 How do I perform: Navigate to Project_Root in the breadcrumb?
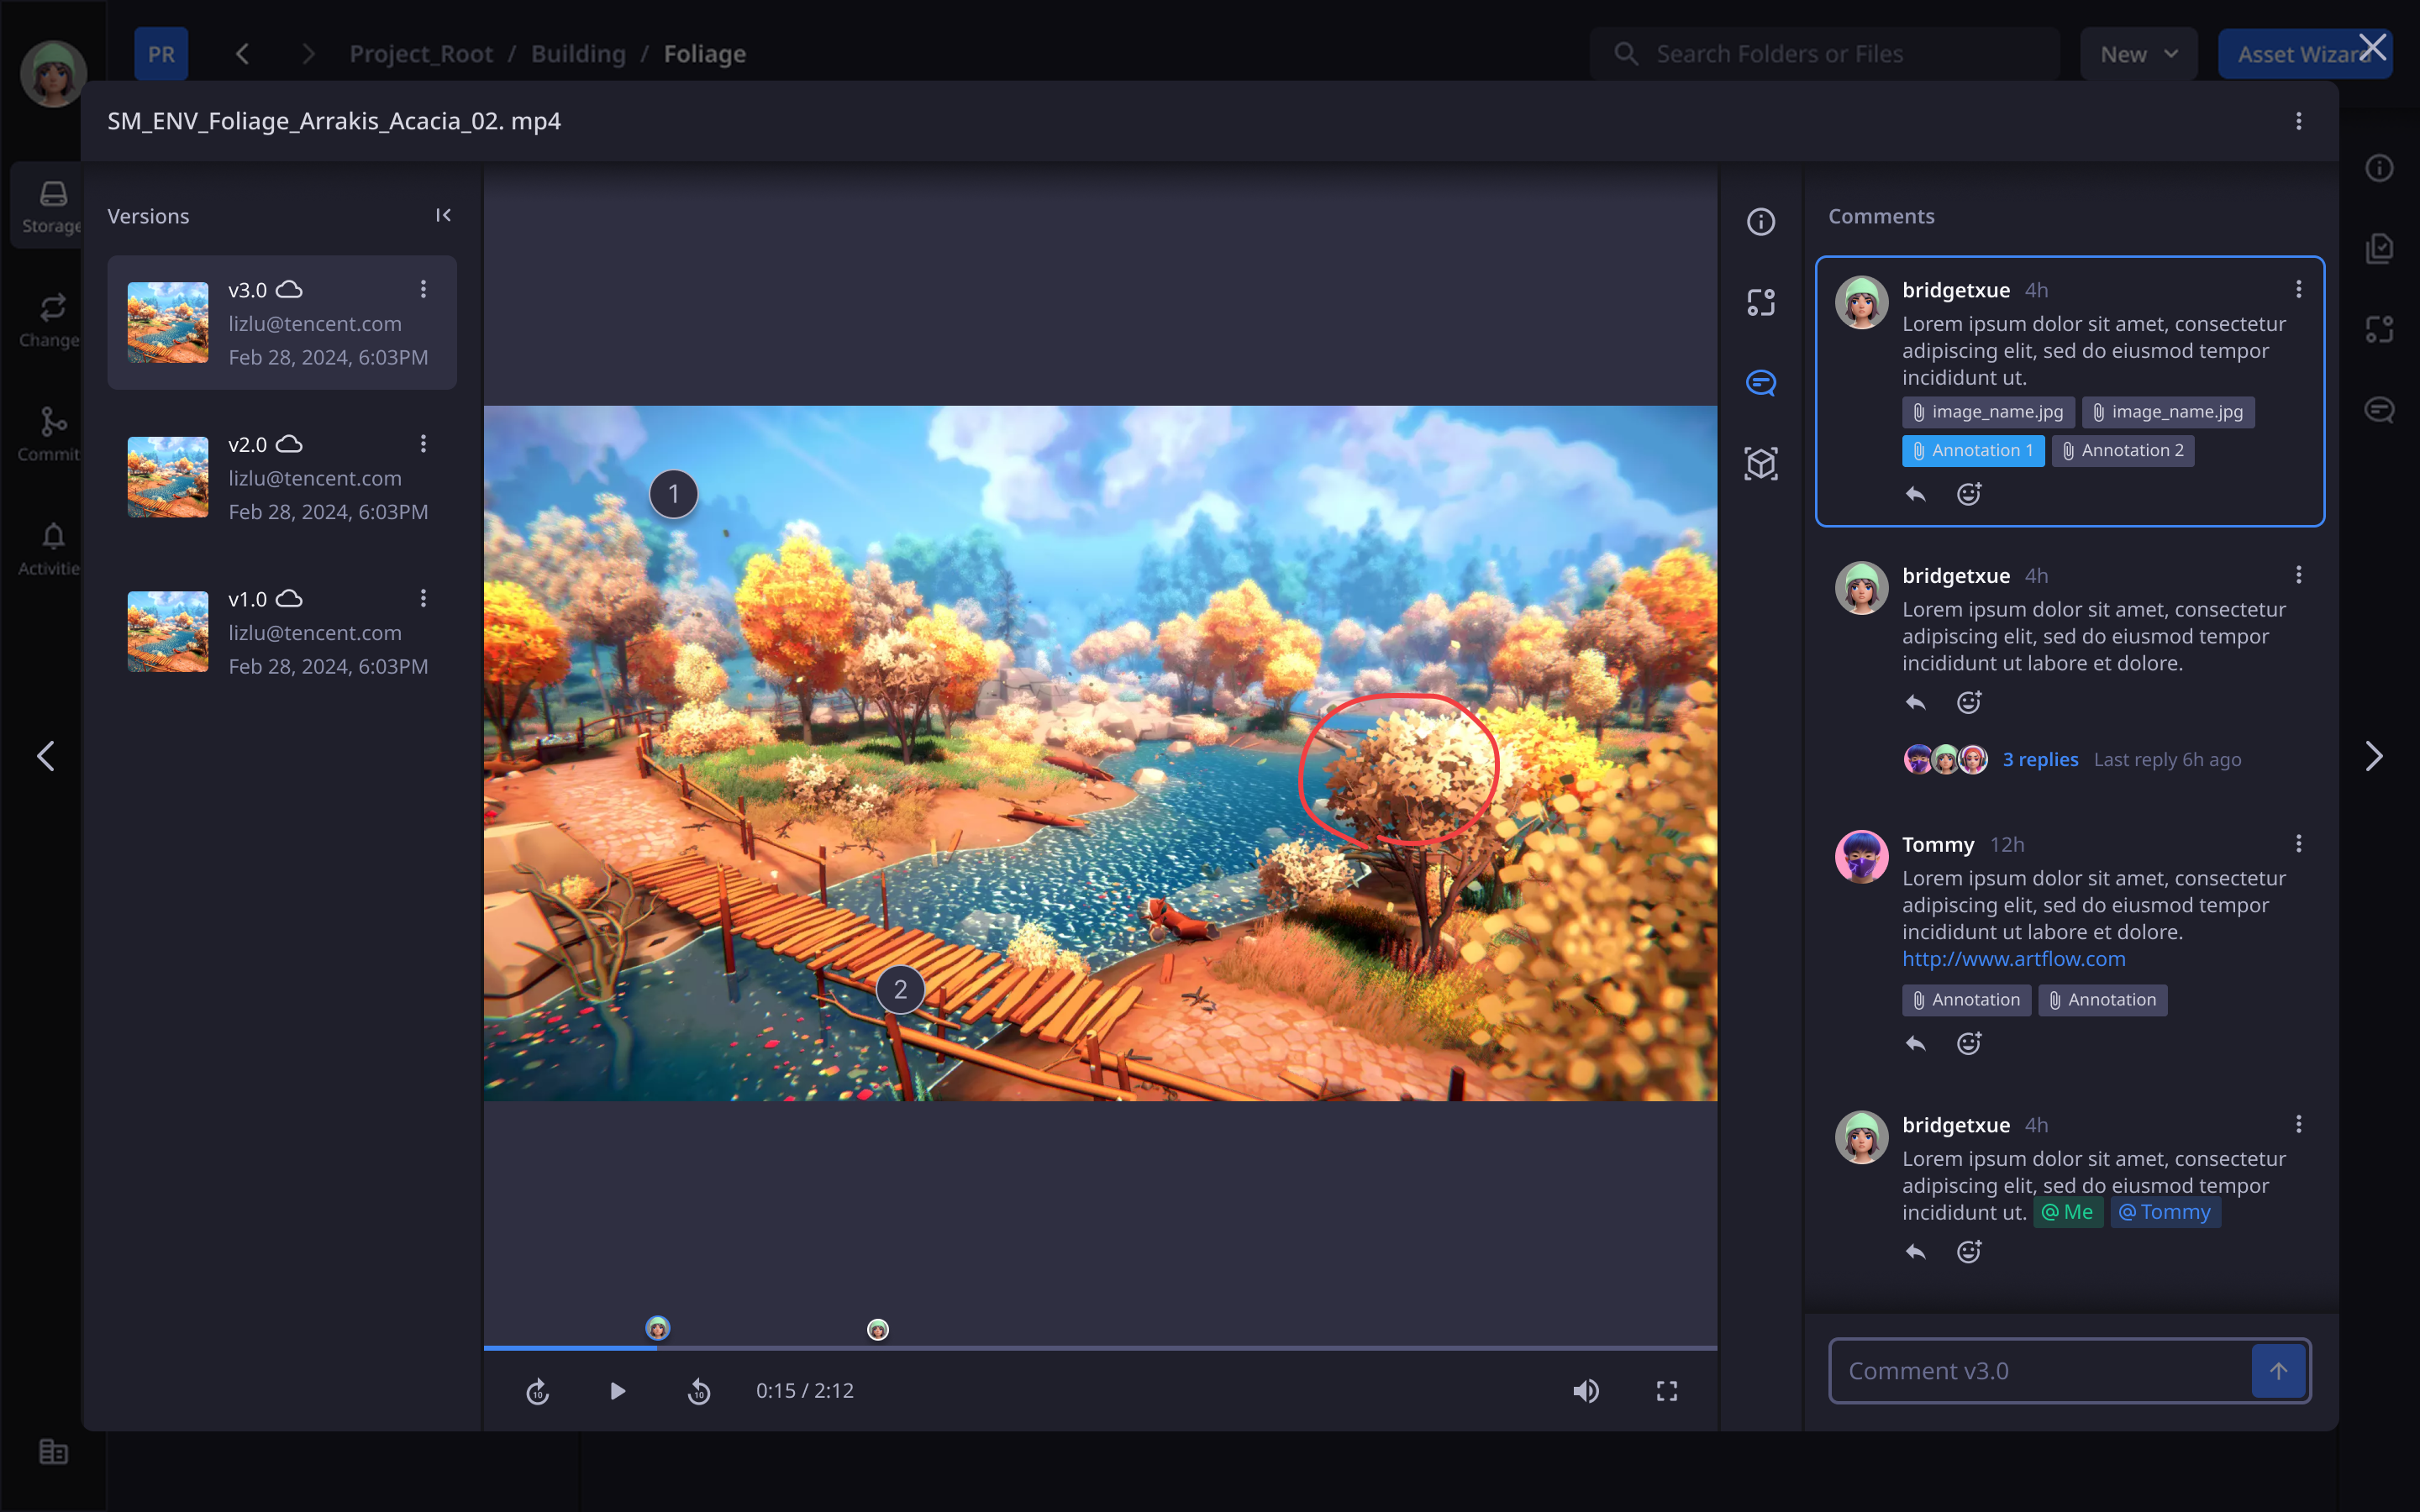coord(421,54)
